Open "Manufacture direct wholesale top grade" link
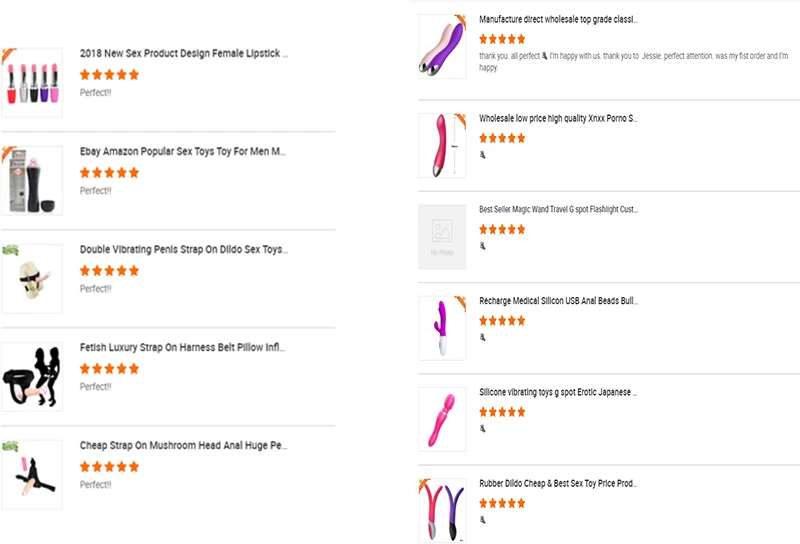 558,19
